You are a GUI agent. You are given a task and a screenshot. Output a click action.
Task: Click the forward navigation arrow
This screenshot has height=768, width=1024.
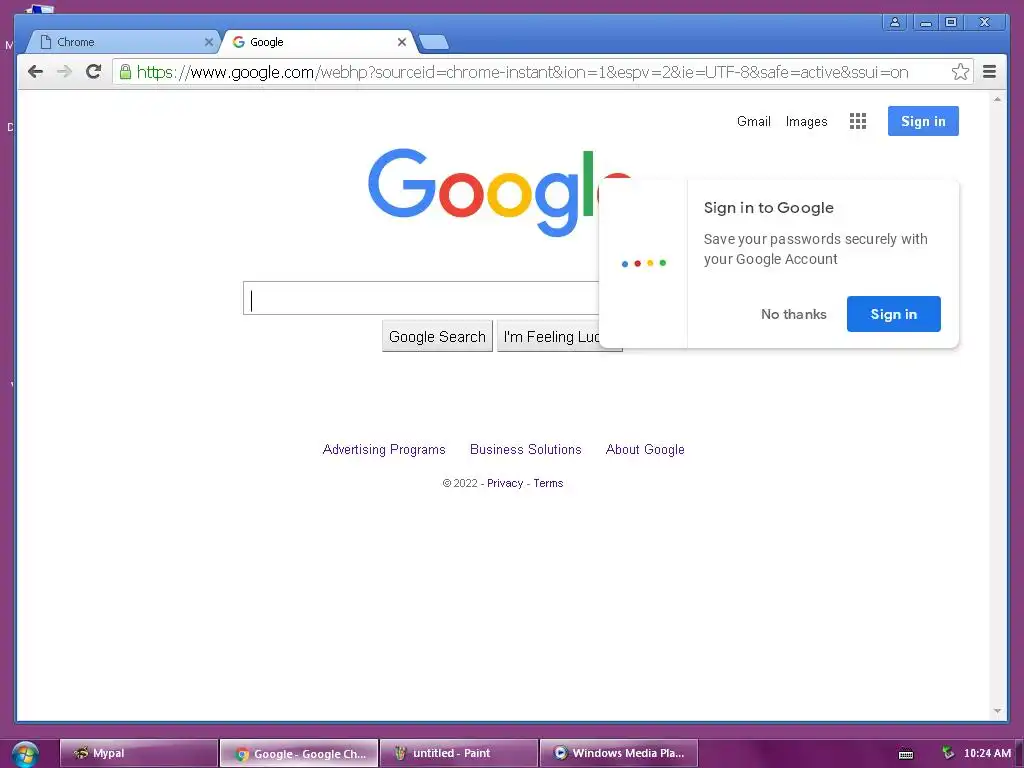(64, 72)
